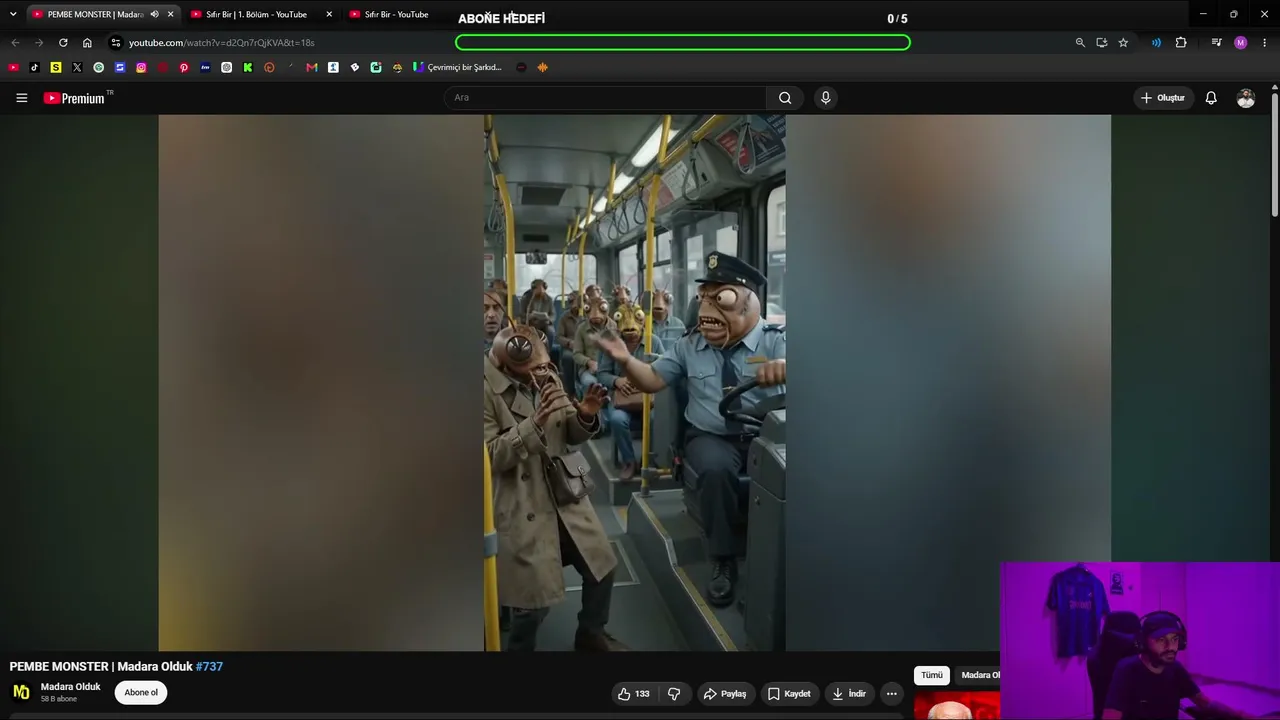Select the 'Madara Ol…' filter chip

(979, 675)
